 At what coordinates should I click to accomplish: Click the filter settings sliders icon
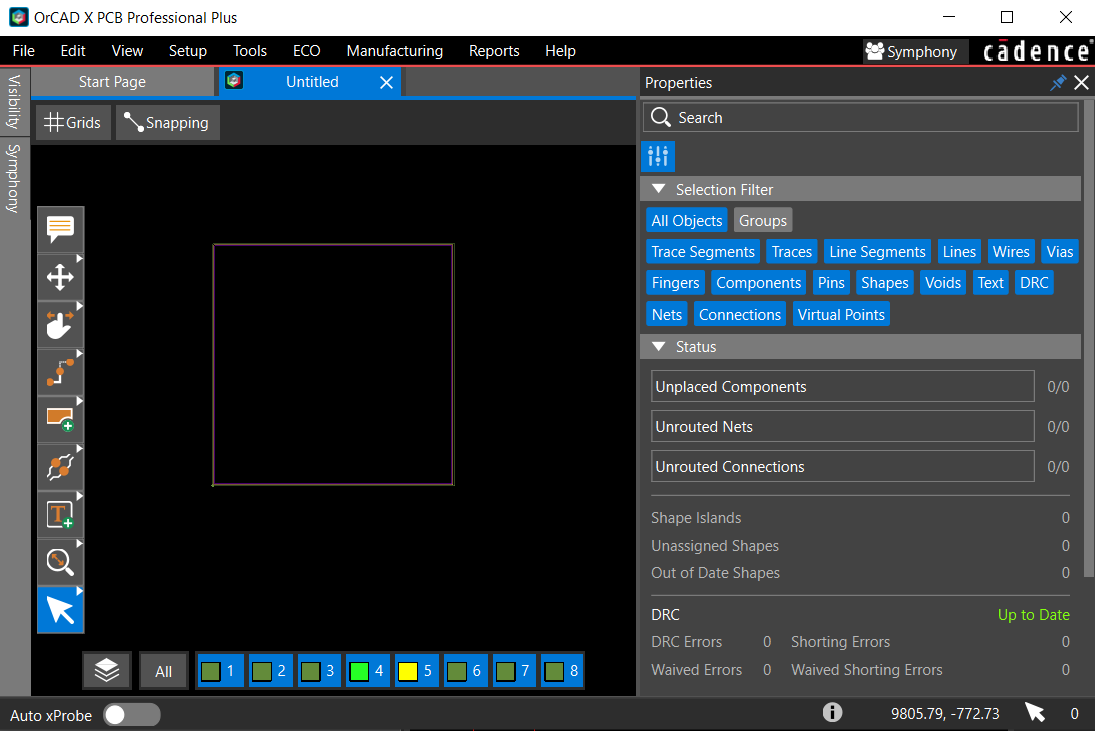[658, 156]
